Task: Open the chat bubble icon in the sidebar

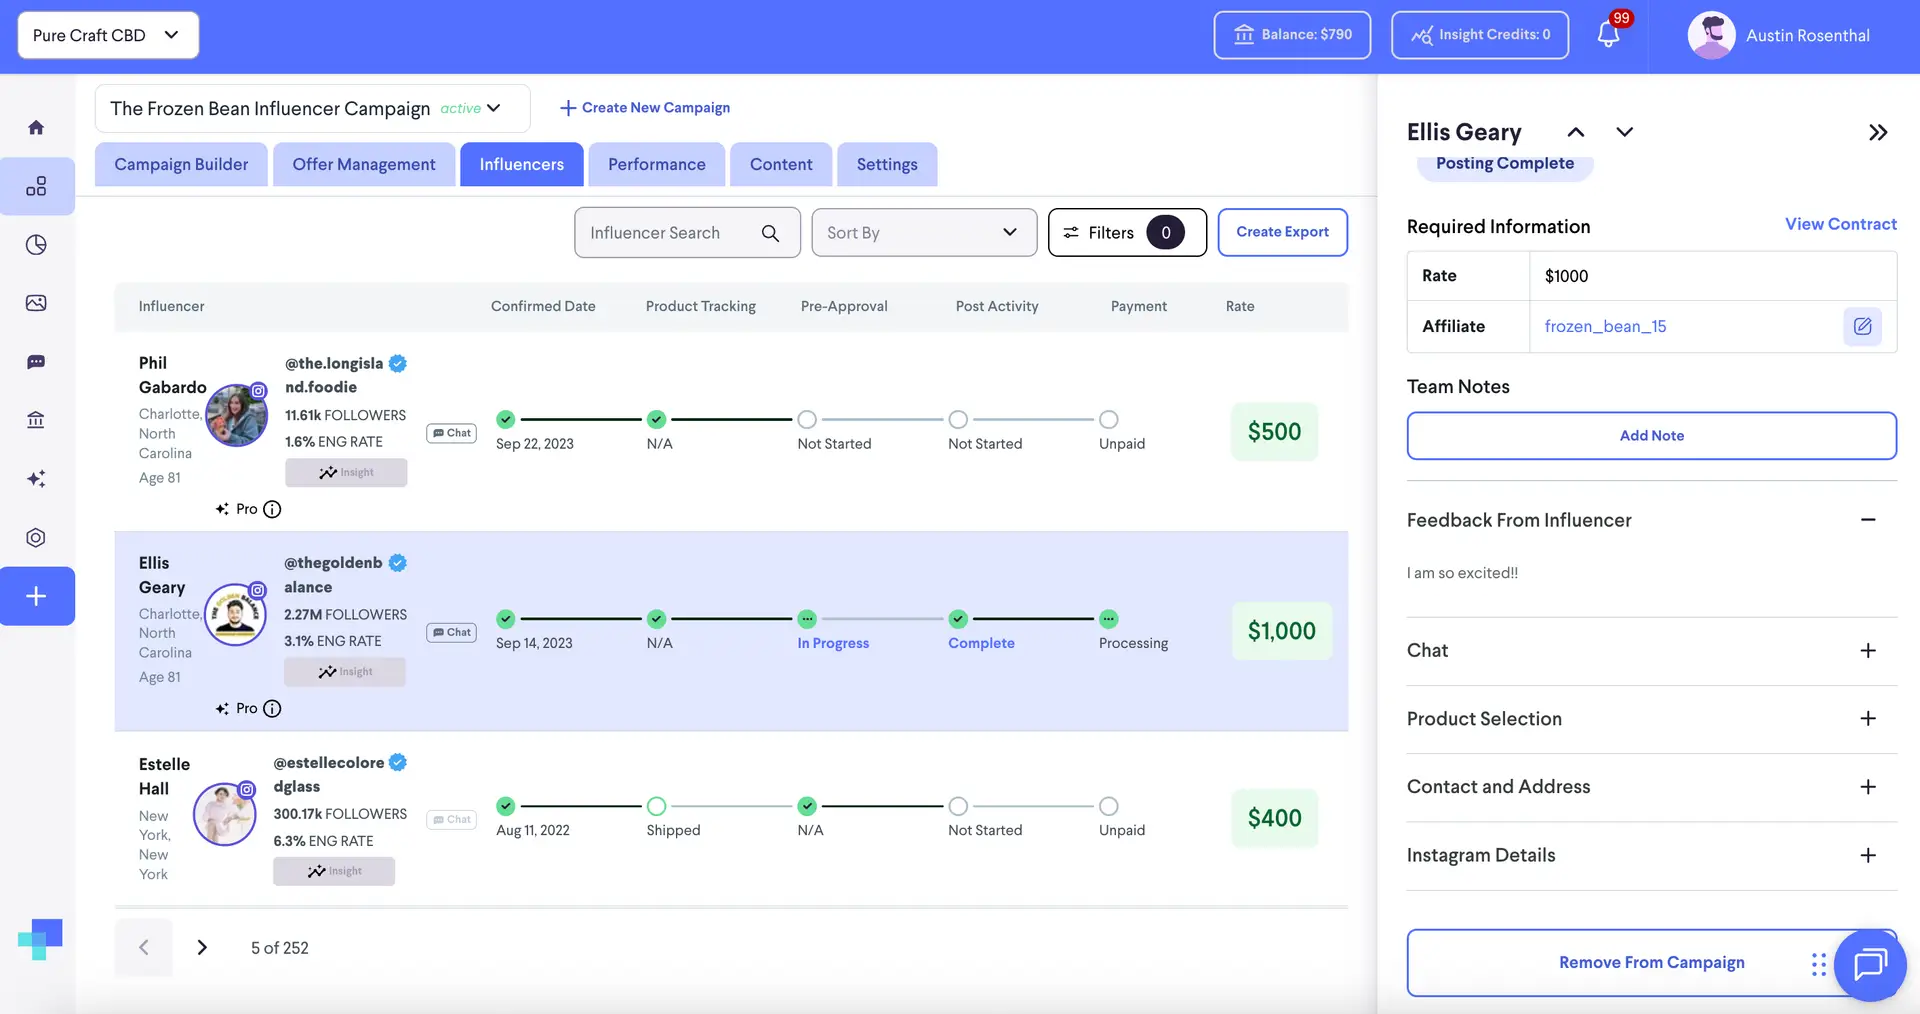Action: [36, 362]
